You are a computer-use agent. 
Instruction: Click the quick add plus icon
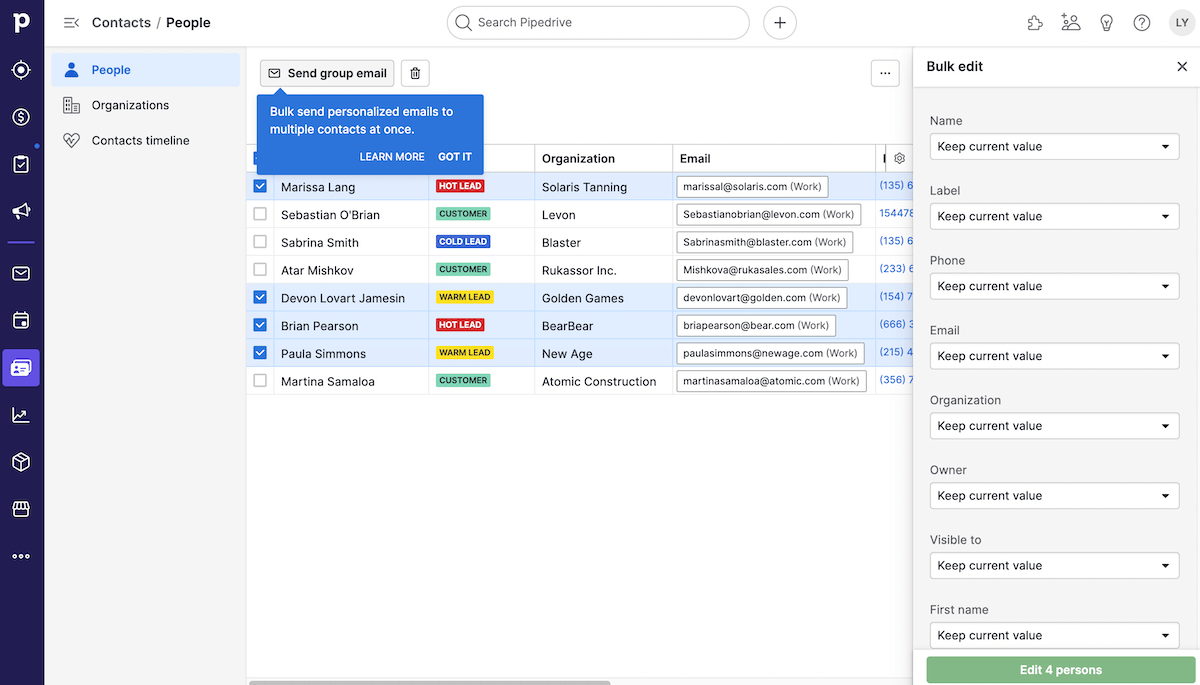point(780,22)
